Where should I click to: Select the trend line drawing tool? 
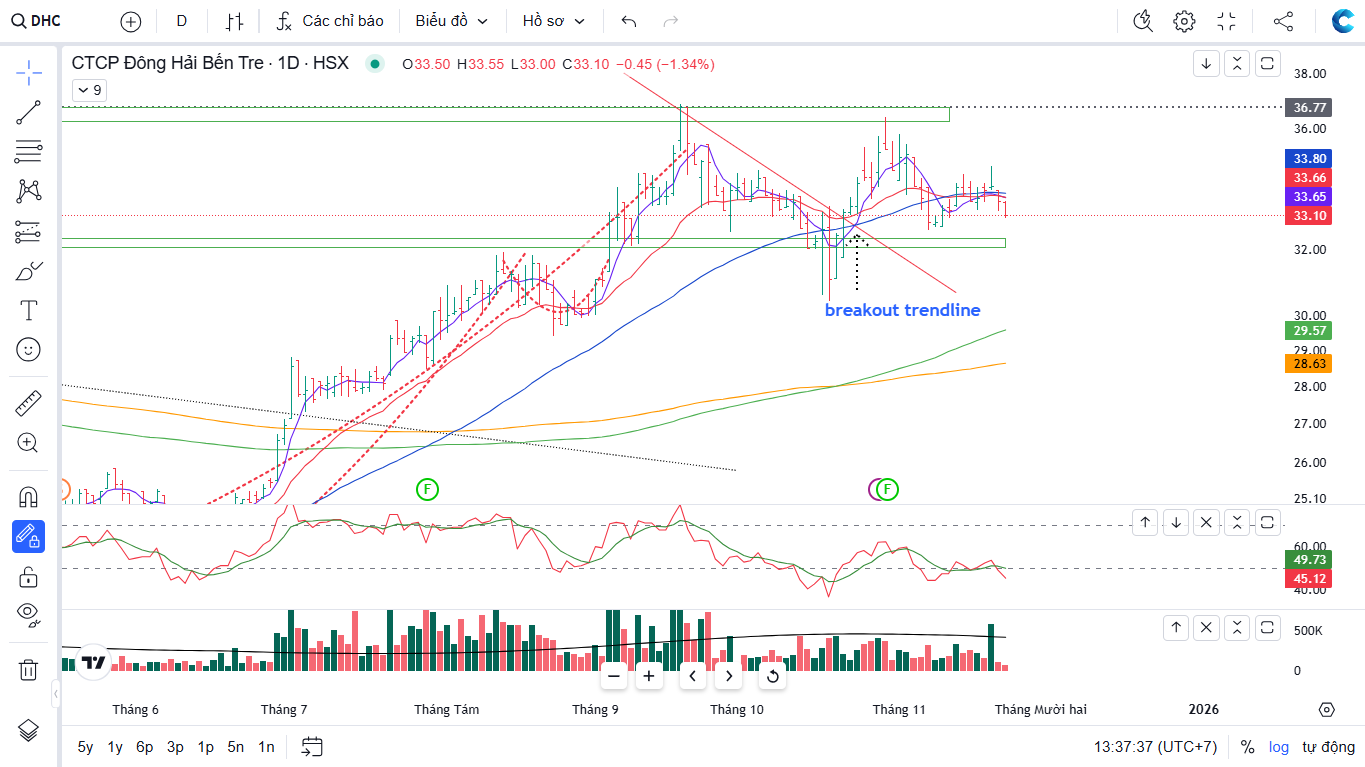tap(28, 112)
